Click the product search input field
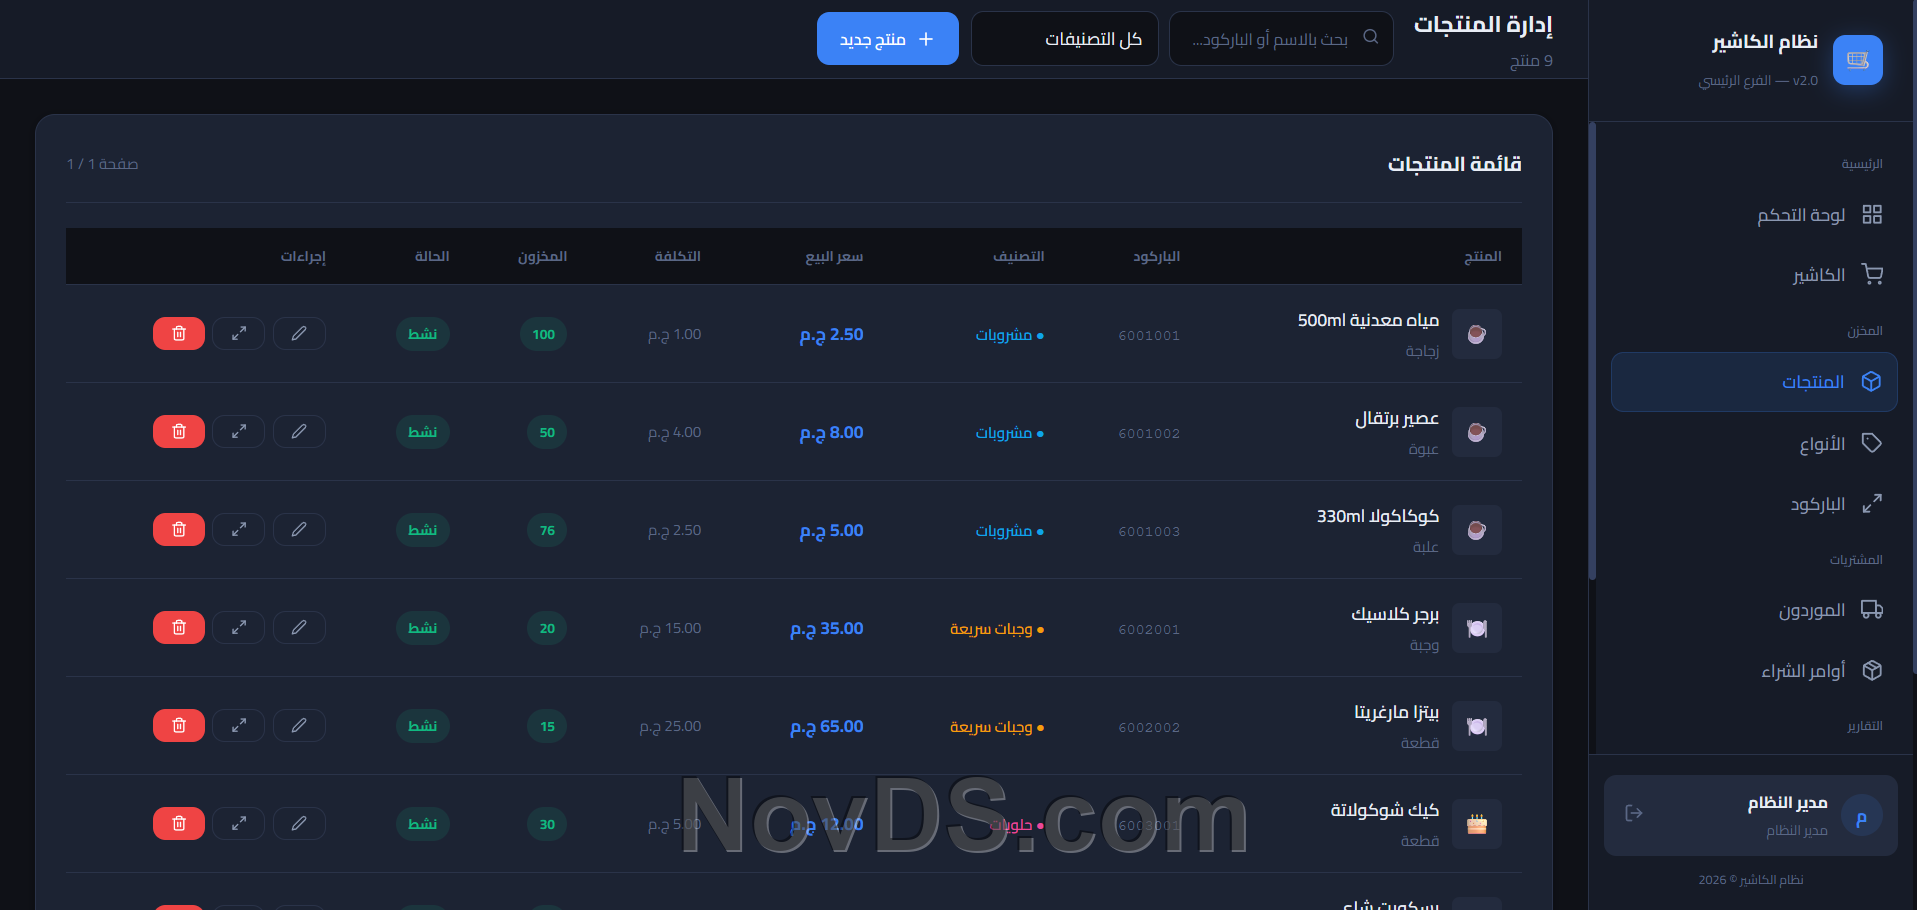This screenshot has height=910, width=1917. click(x=1270, y=39)
